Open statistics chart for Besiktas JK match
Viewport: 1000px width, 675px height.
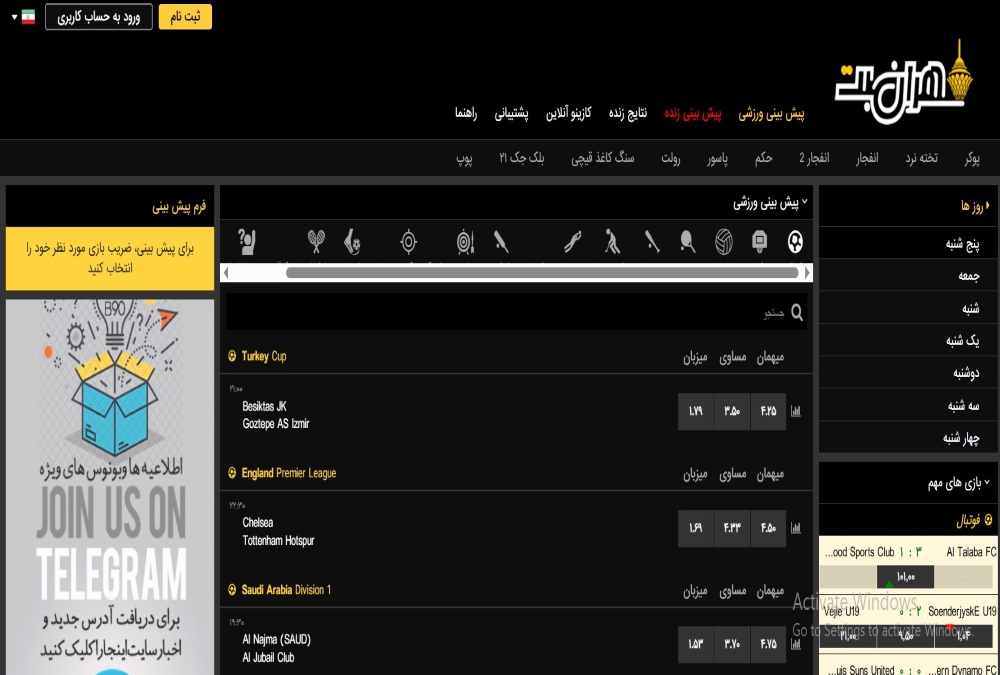click(795, 412)
